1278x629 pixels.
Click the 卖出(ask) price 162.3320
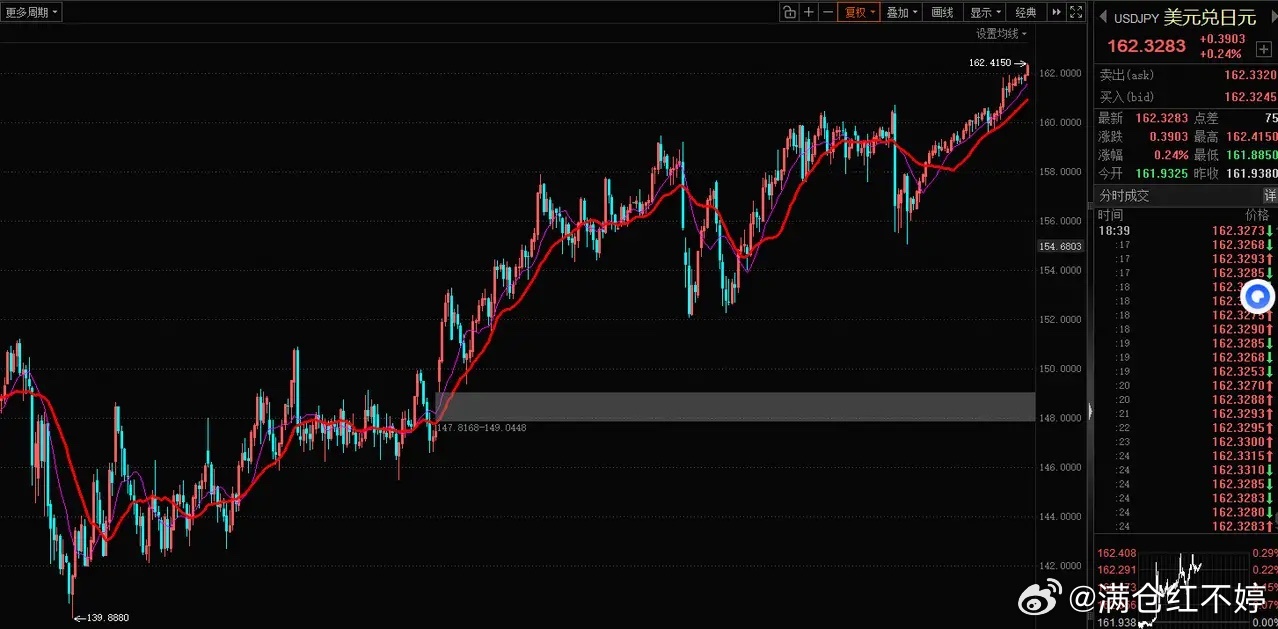click(1250, 75)
